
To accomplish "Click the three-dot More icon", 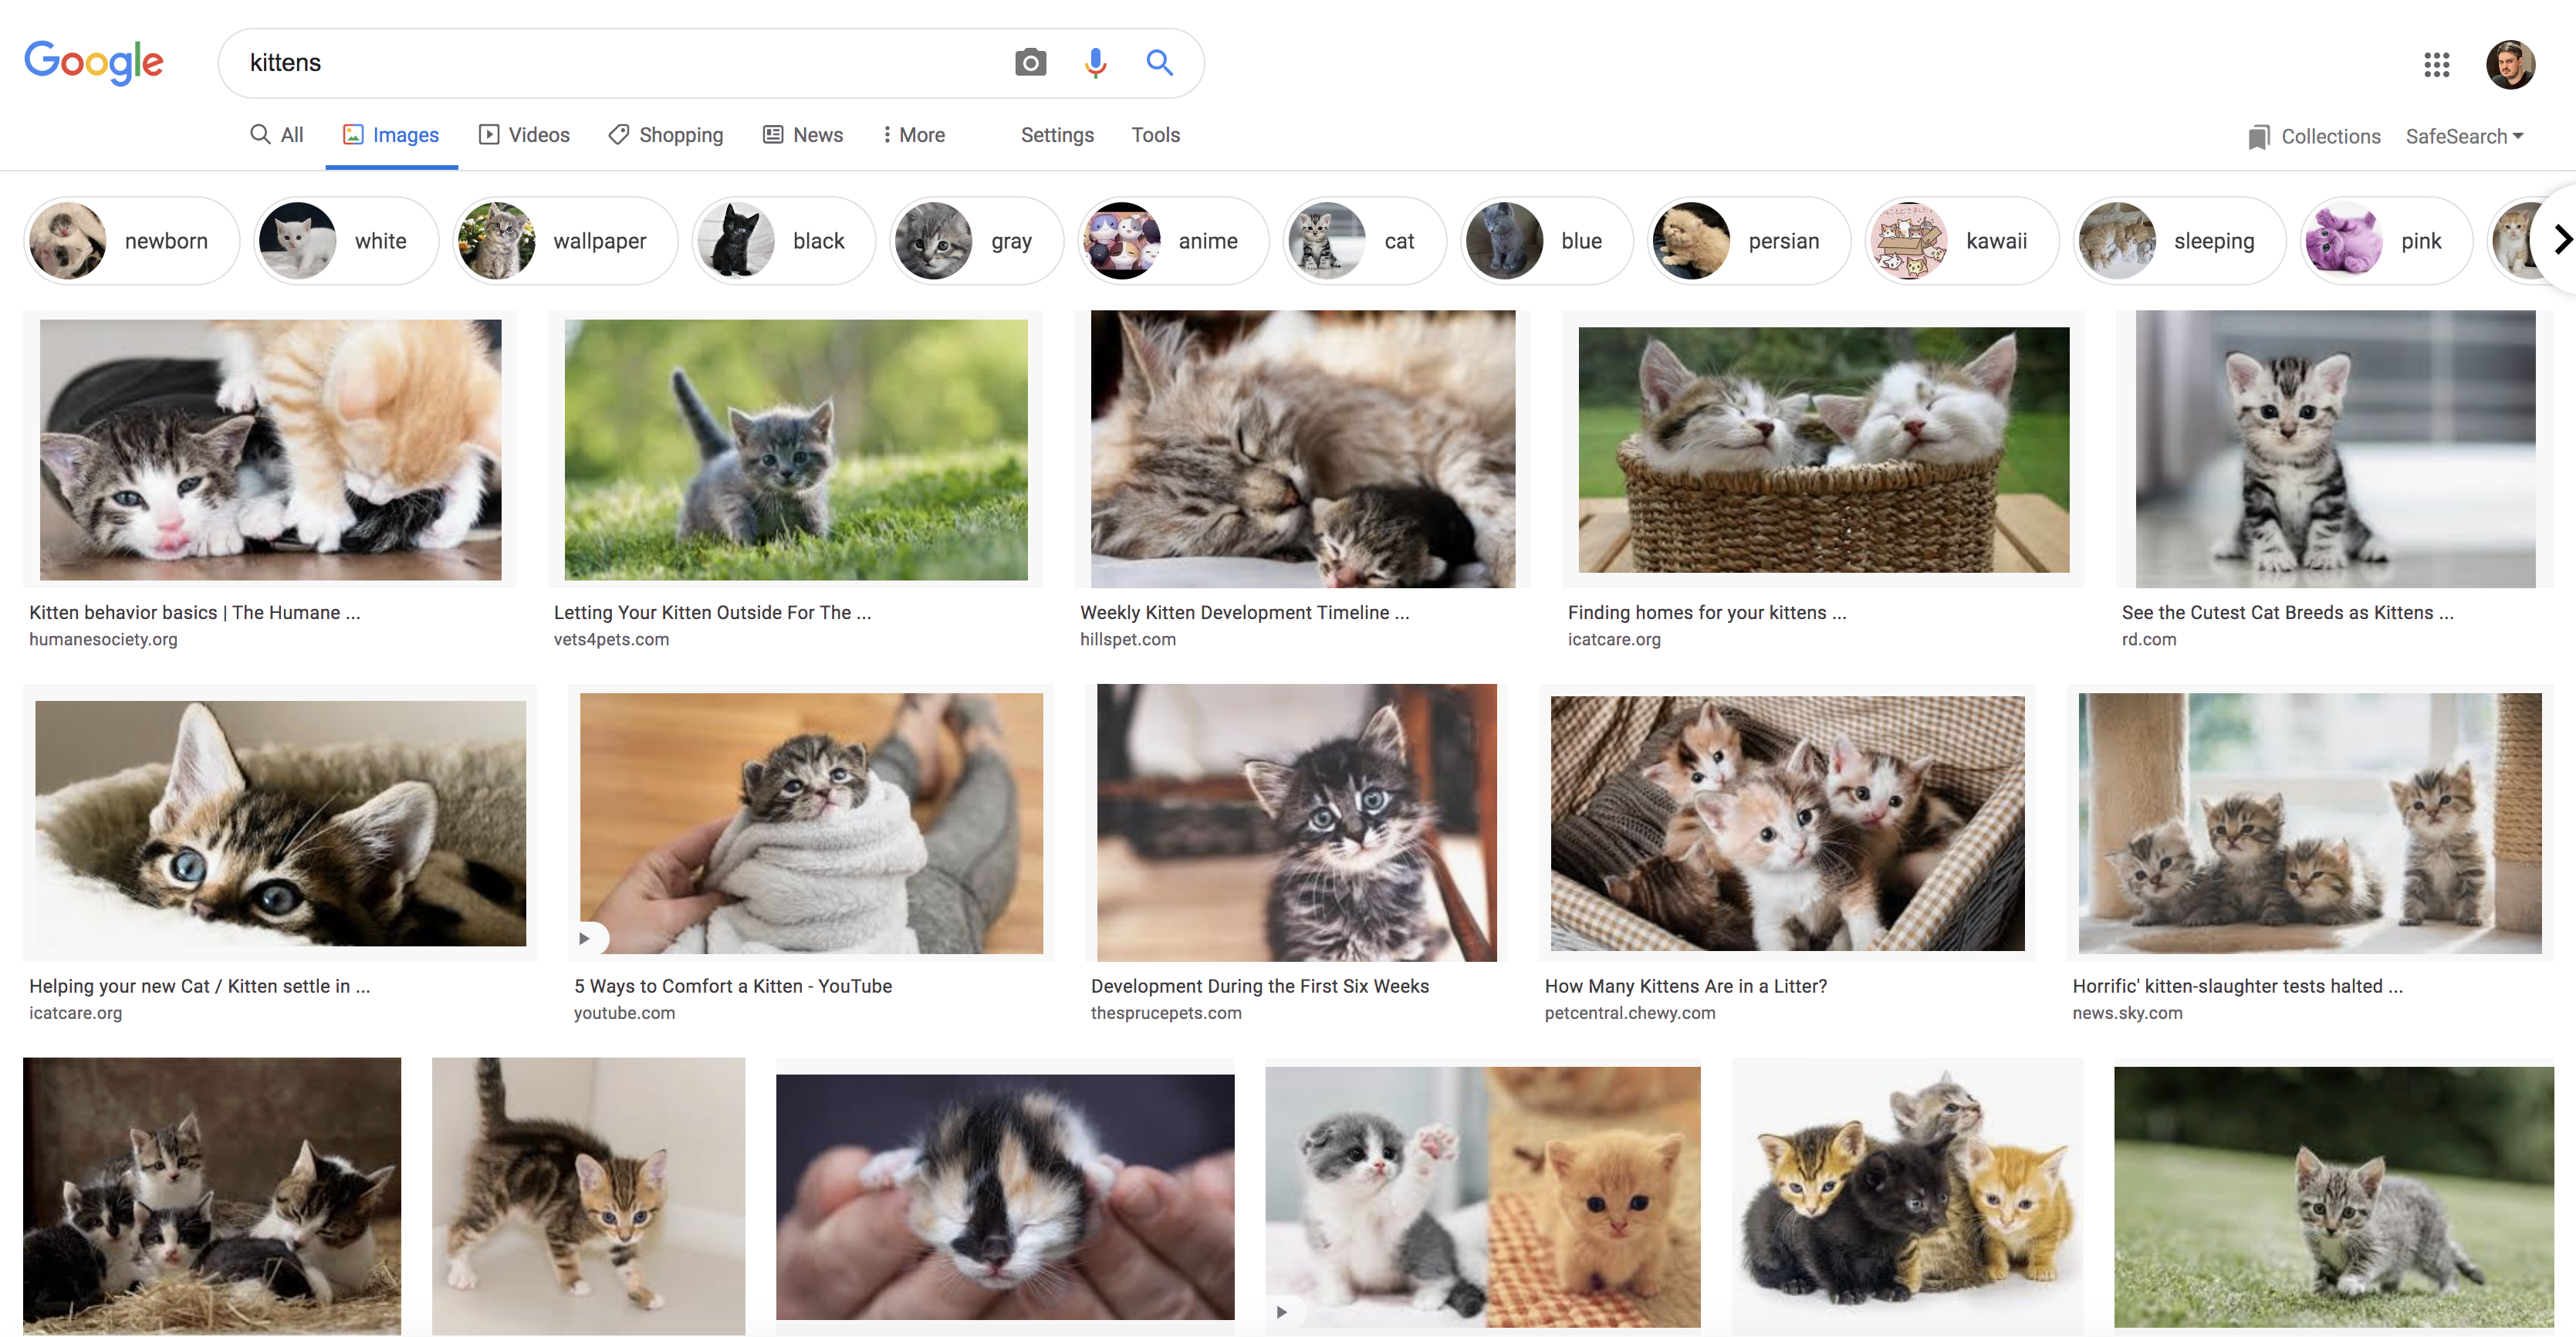I will click(886, 134).
